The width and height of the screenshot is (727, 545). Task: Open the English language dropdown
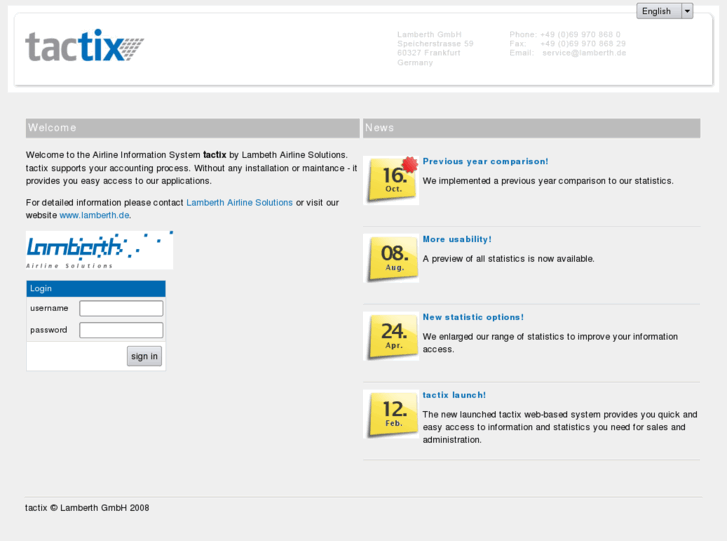click(664, 11)
